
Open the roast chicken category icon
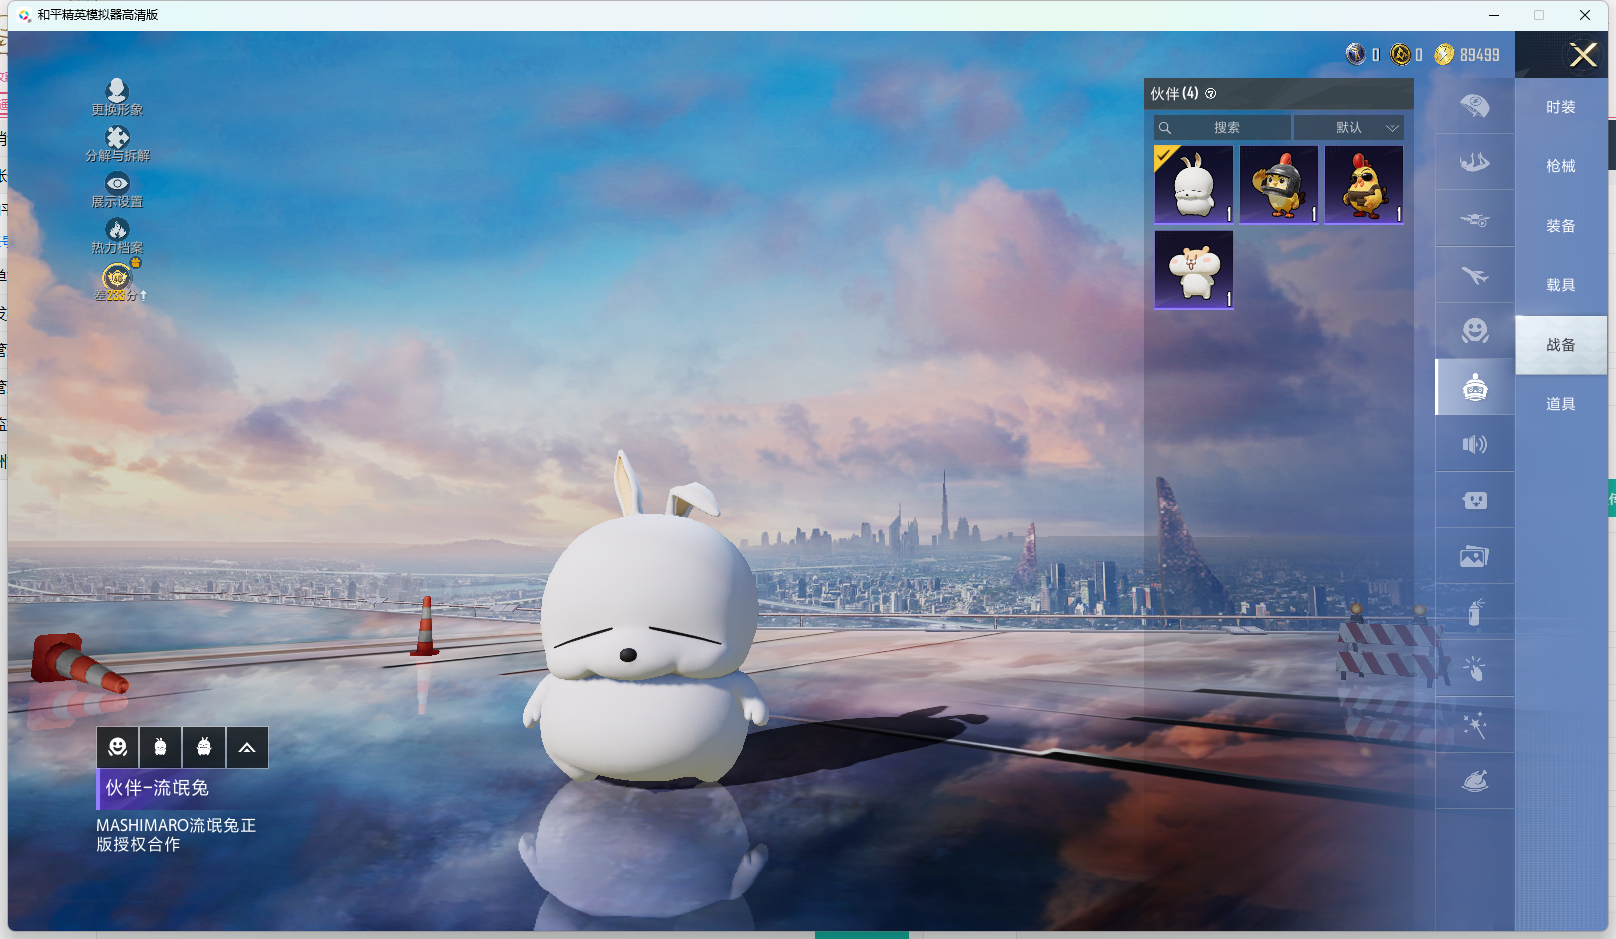coord(1474,781)
